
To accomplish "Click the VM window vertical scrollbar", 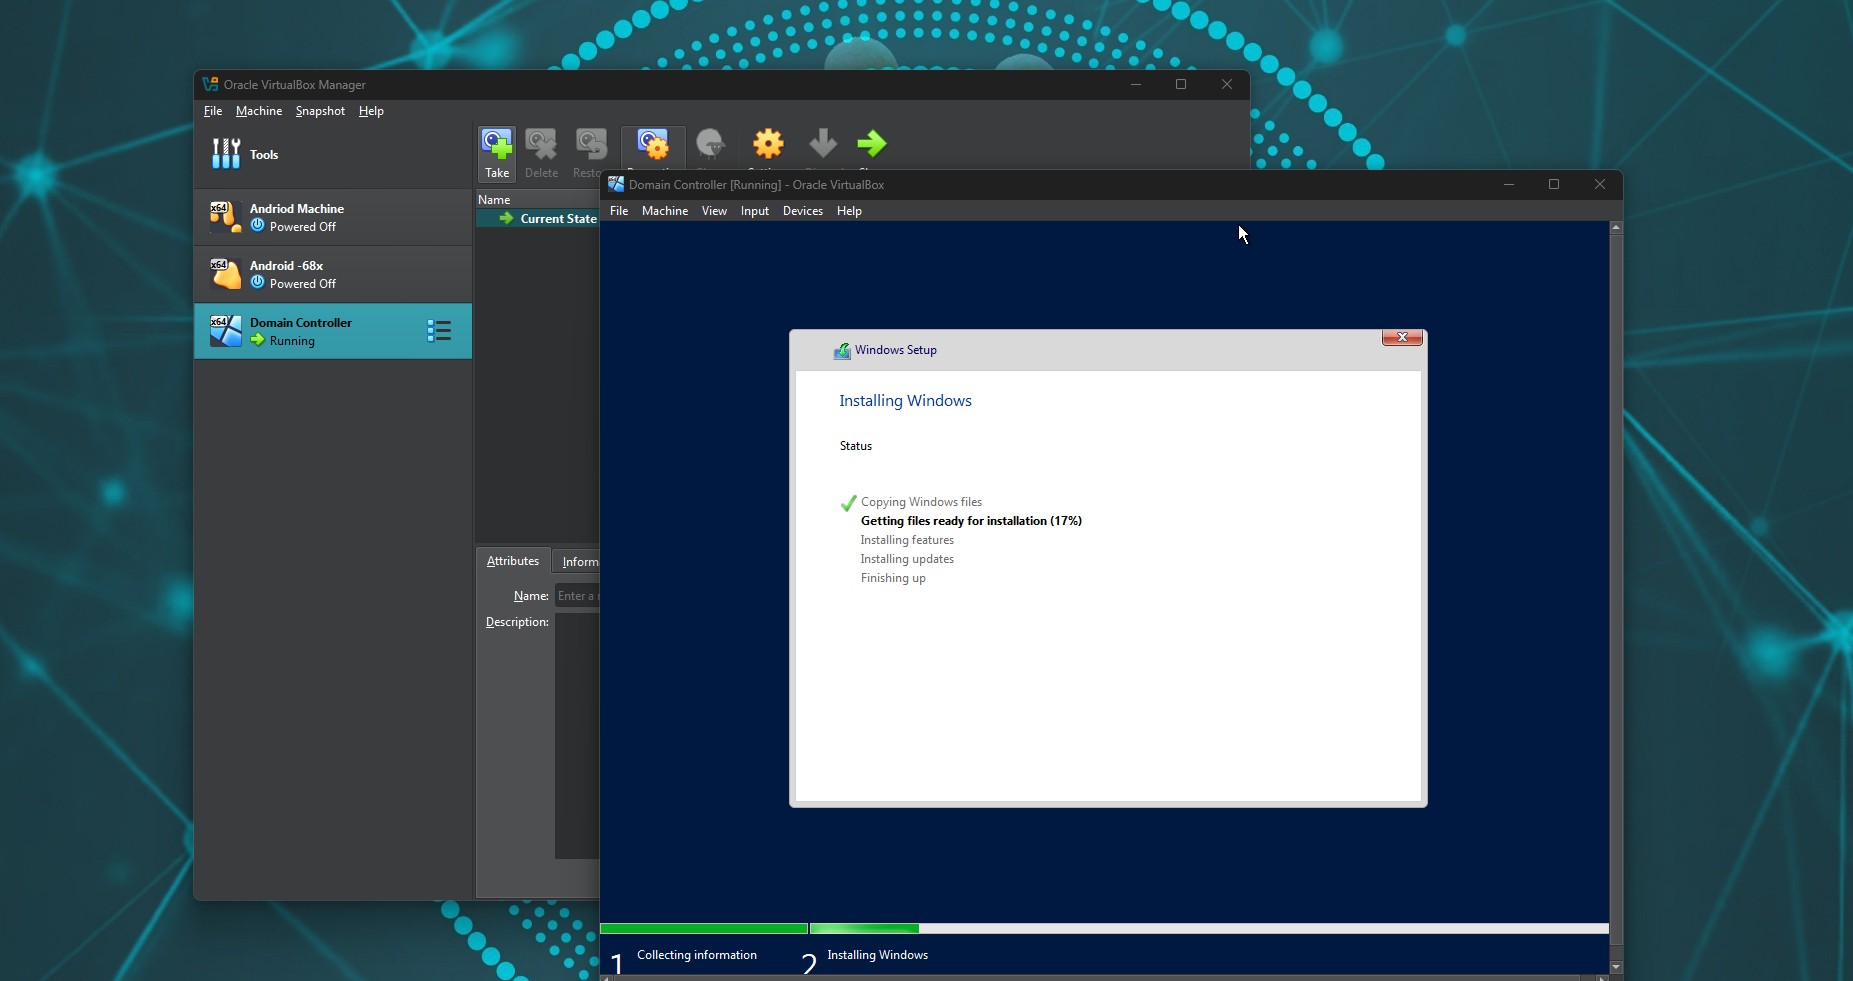I will point(1616,597).
